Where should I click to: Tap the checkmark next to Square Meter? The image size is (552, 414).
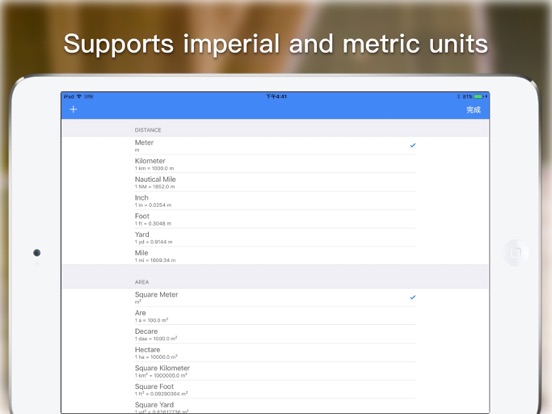click(x=413, y=297)
